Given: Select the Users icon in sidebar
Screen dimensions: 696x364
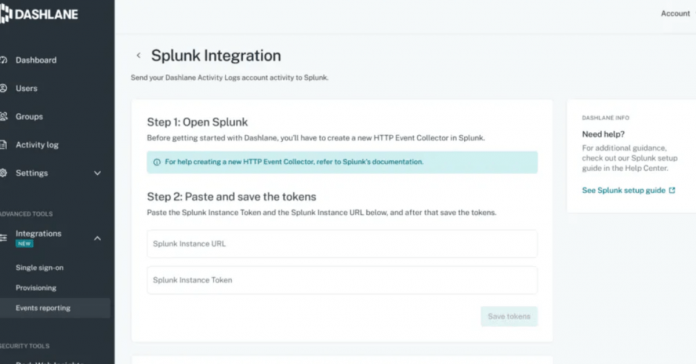Looking at the screenshot, I should (x=3, y=88).
